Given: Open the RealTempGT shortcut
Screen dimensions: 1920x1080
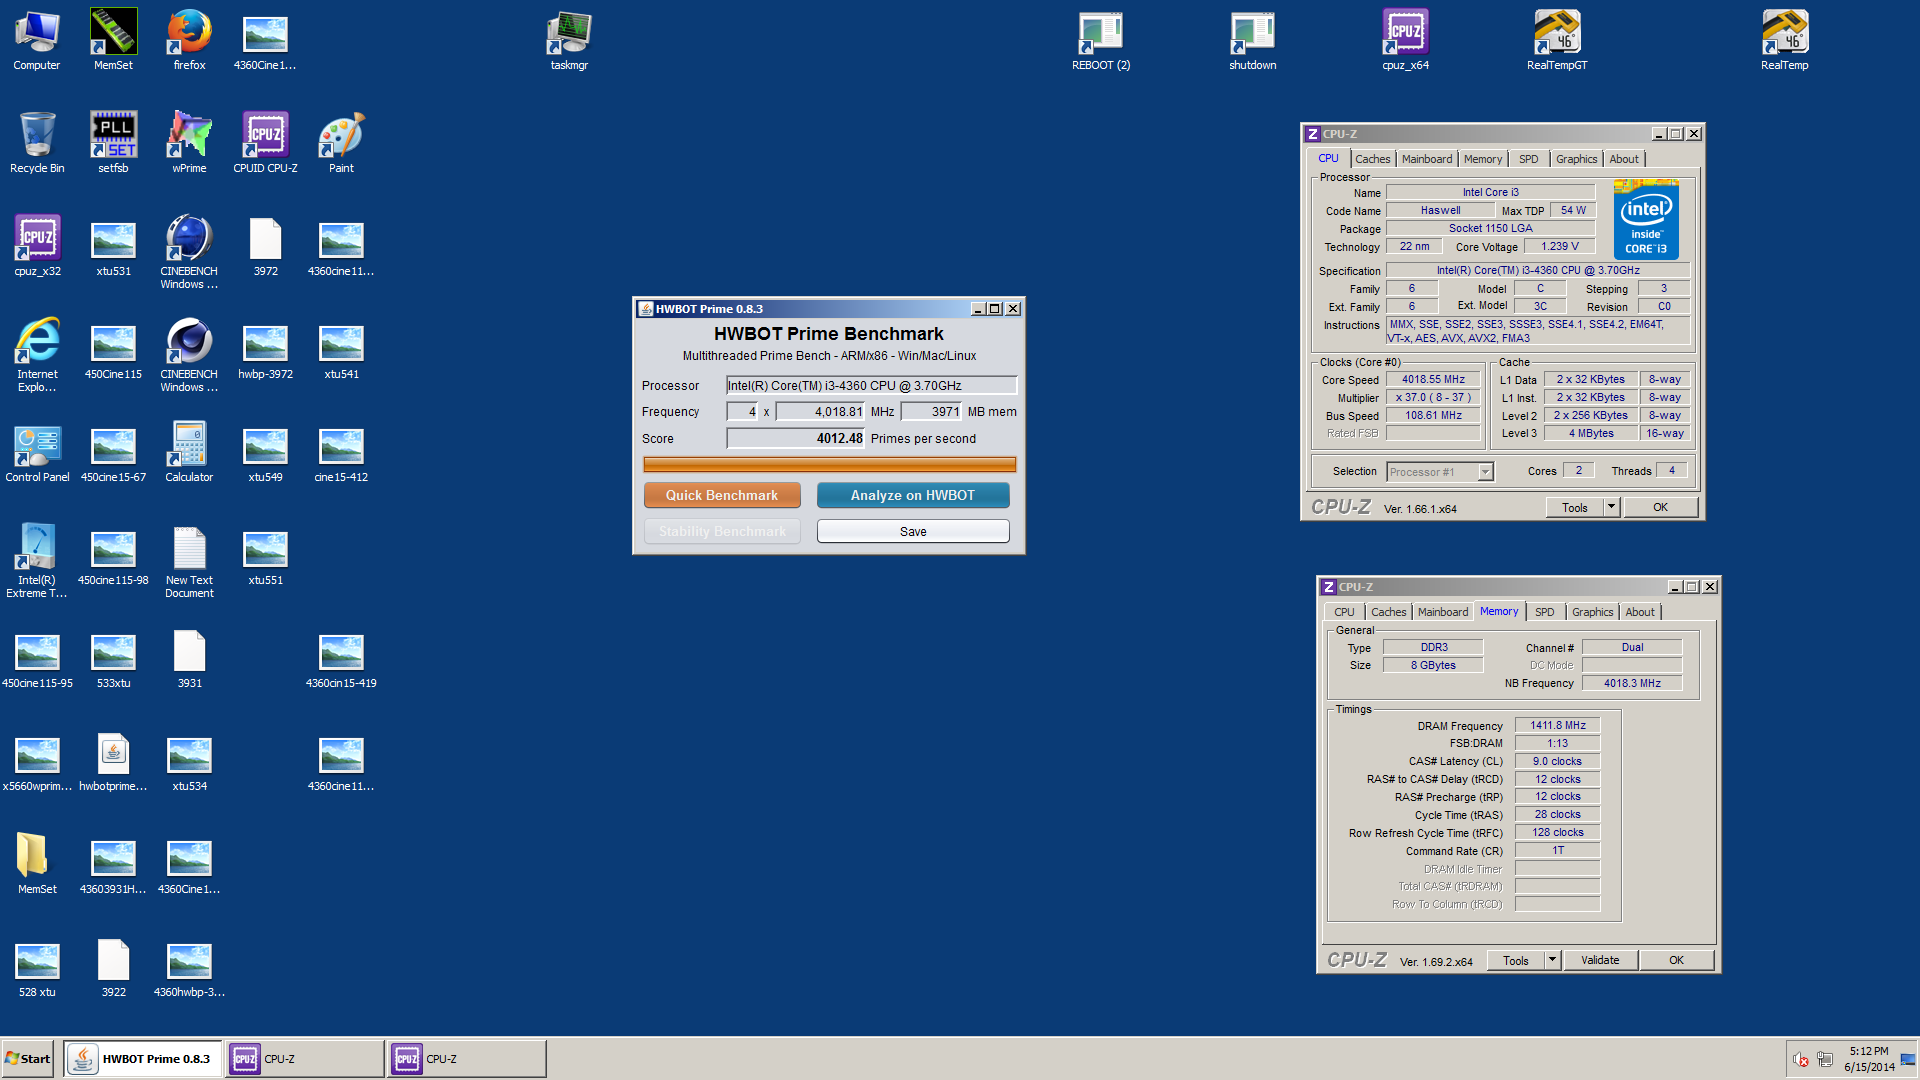Looking at the screenshot, I should coord(1557,40).
